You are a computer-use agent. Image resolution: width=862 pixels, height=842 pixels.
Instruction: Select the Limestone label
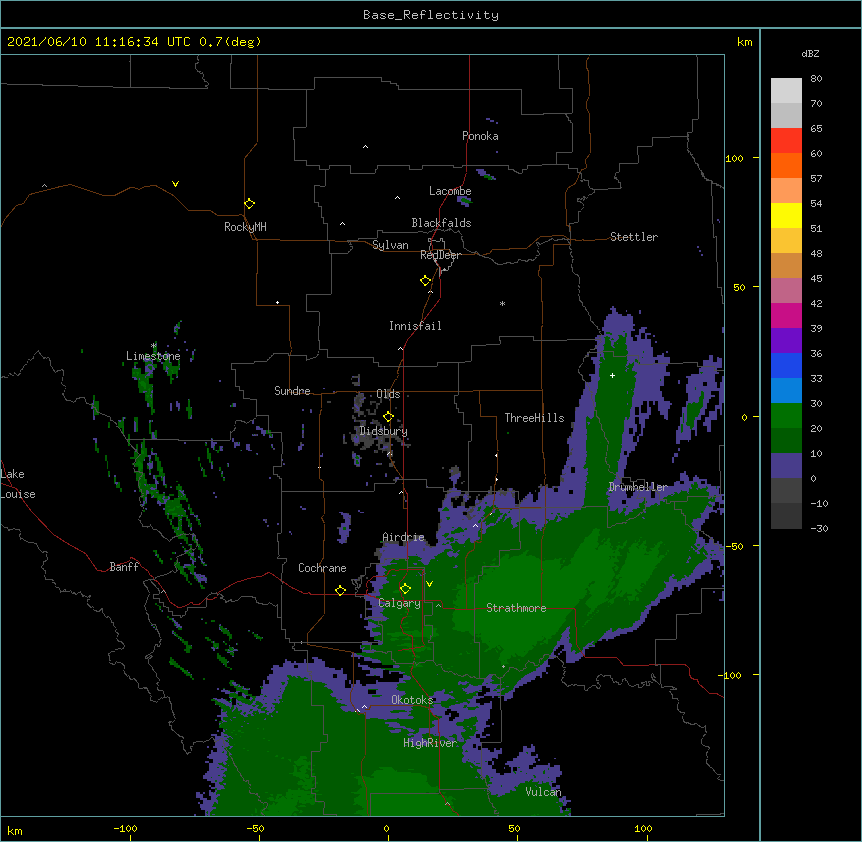click(x=153, y=356)
